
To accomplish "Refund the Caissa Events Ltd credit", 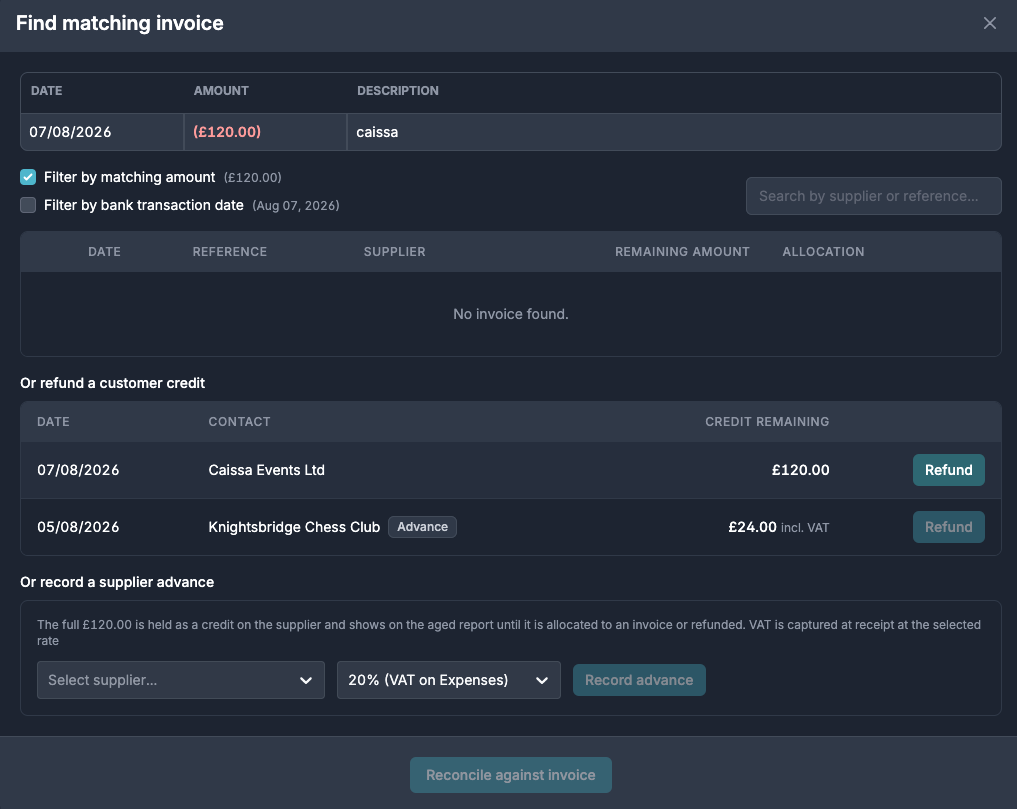I will (948, 470).
